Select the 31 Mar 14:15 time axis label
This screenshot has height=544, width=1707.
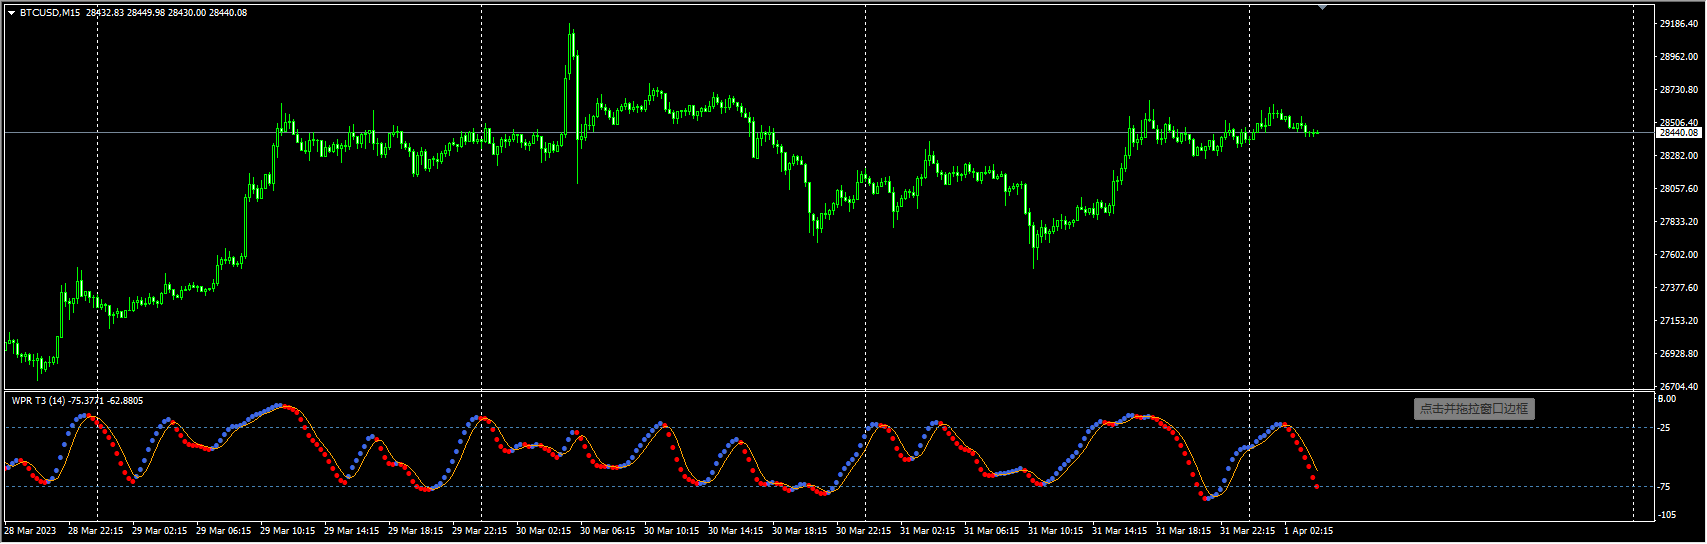click(1119, 531)
